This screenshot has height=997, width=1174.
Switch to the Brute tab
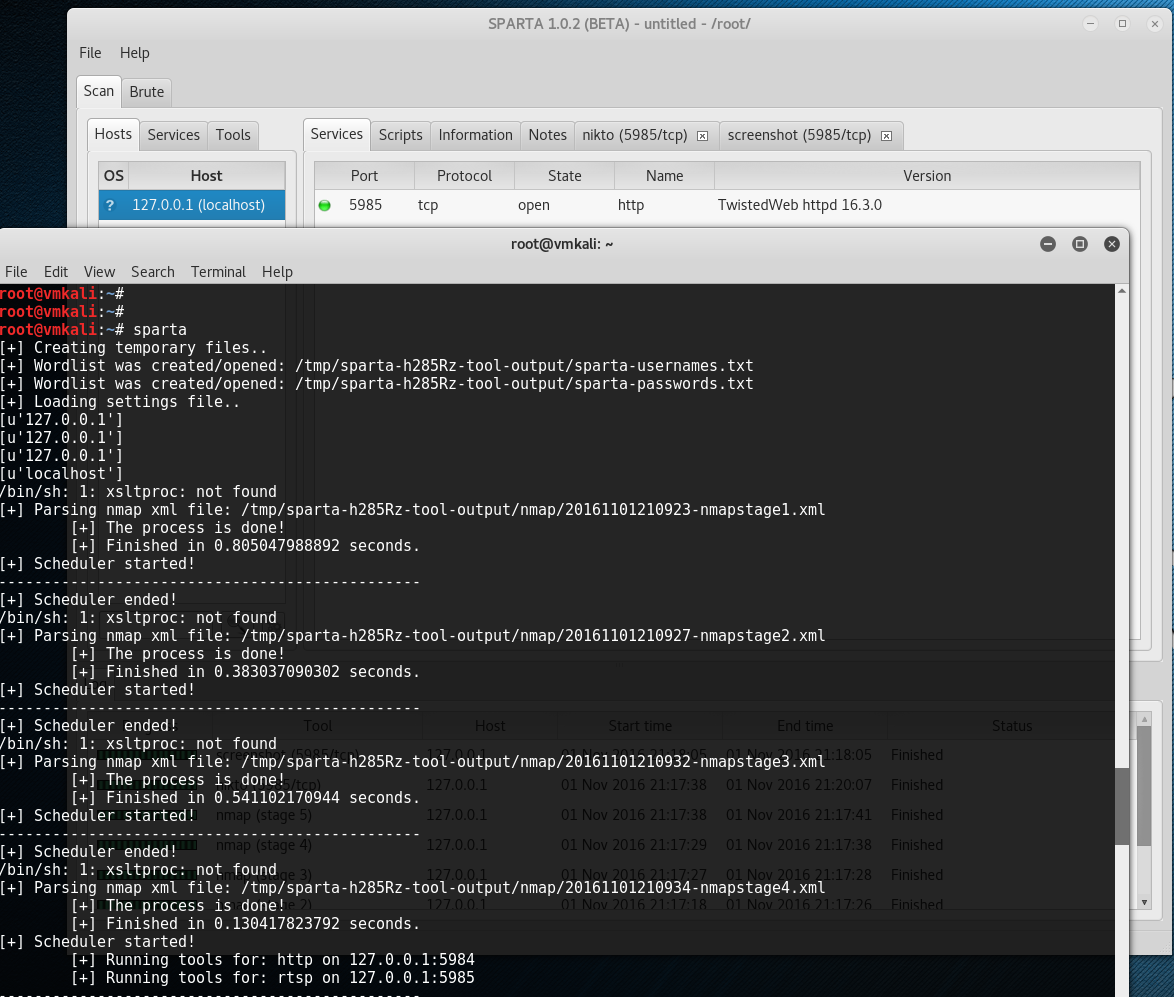147,92
